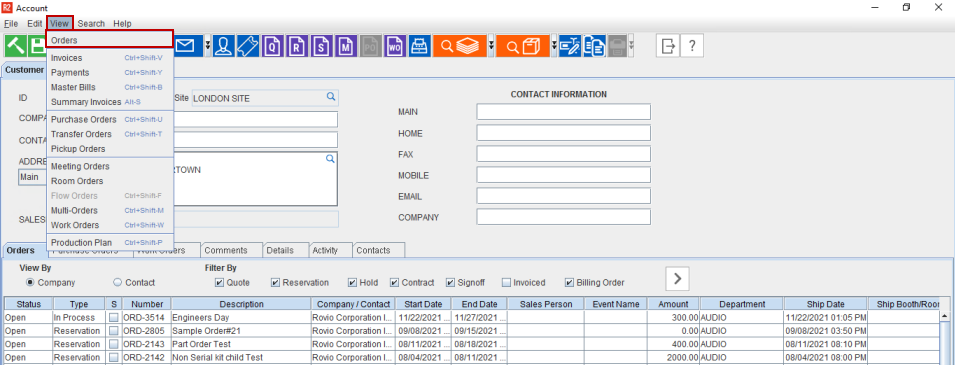
Task: Click the purple WO work order icon
Action: 395,46
